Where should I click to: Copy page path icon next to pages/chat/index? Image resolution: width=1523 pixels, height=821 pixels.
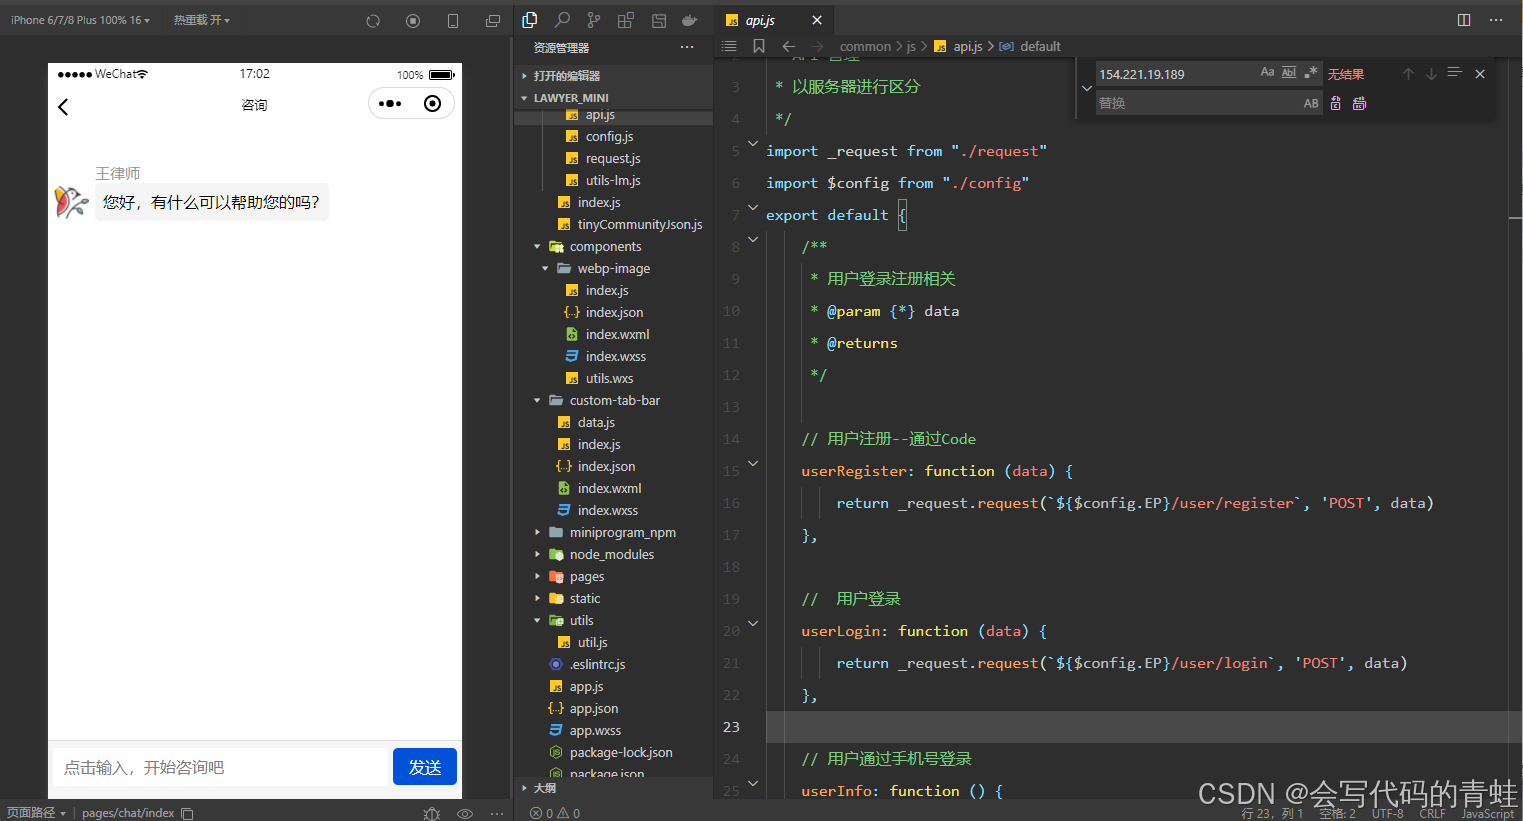pyautogui.click(x=187, y=813)
